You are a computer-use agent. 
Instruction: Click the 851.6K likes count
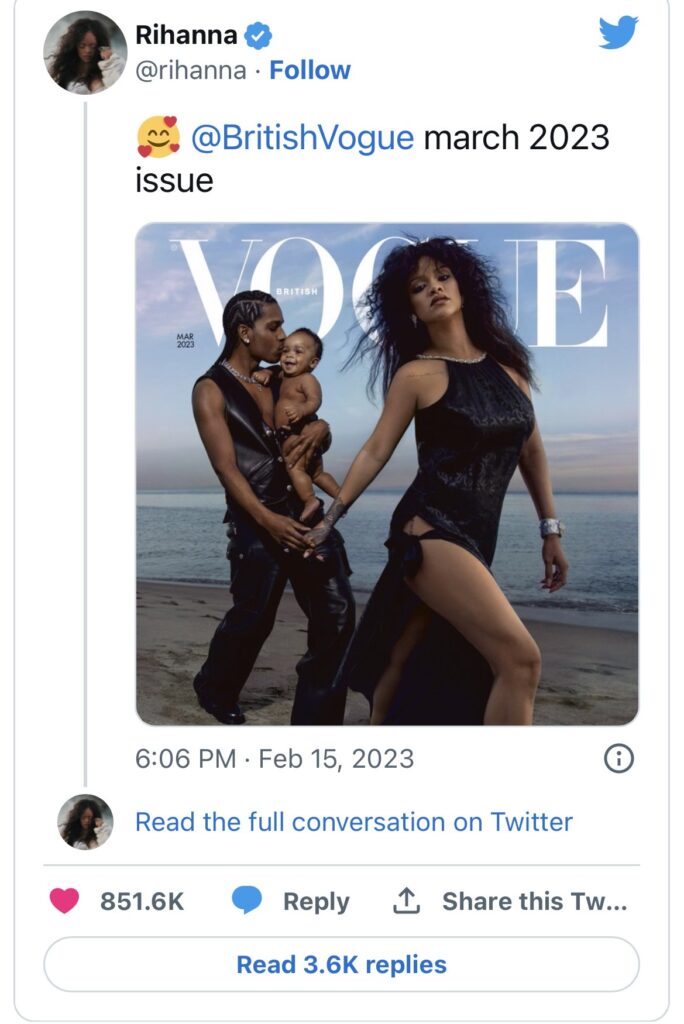coord(142,901)
